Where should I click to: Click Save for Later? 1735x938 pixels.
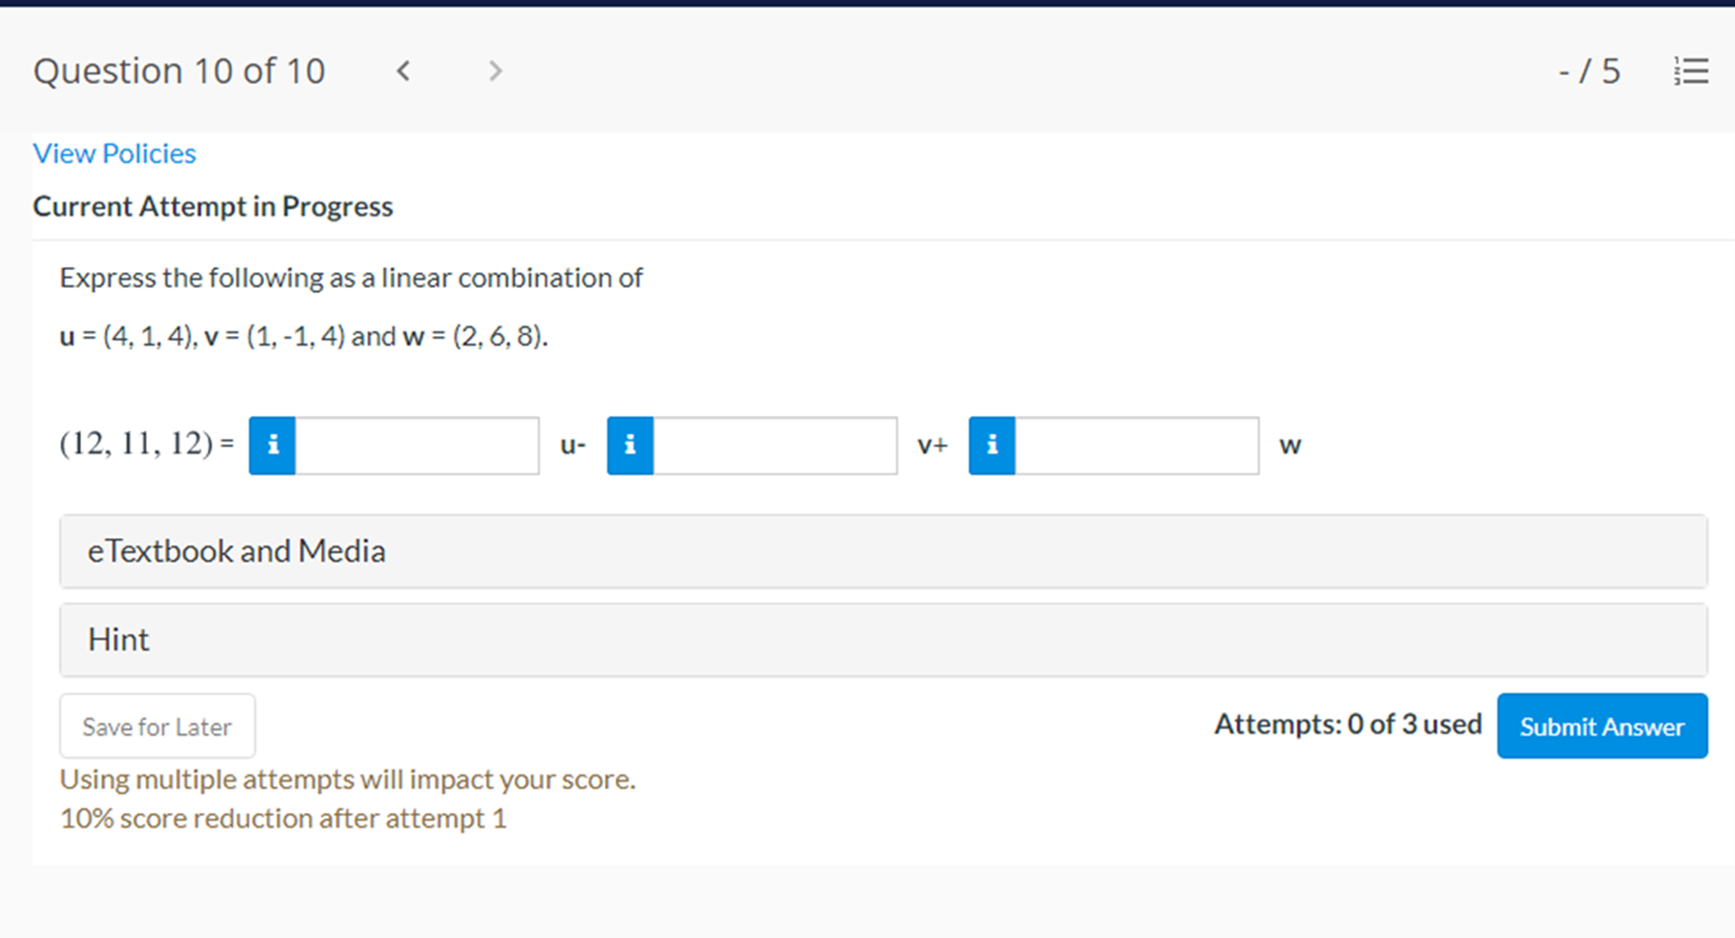[157, 726]
